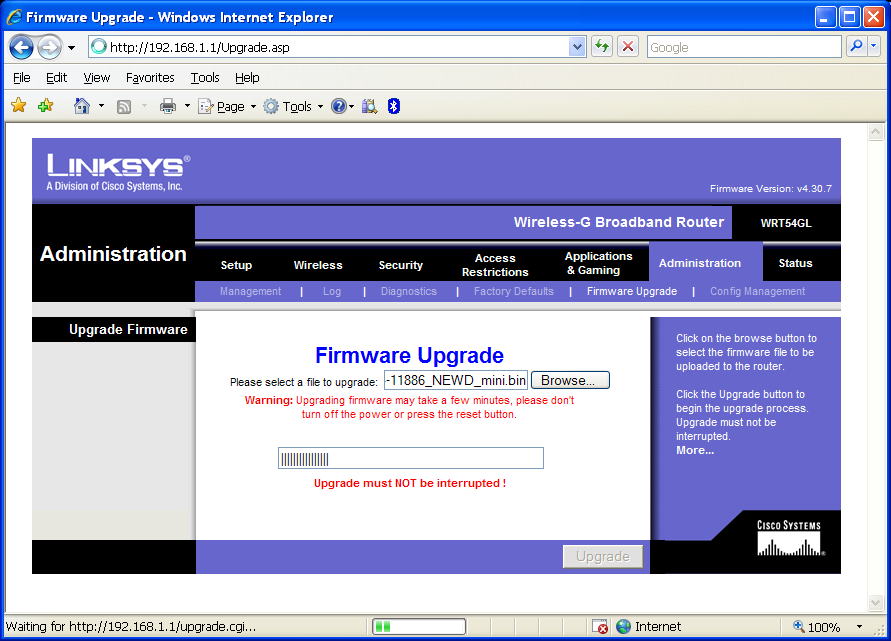Go forward with the Forward arrow
891x641 pixels.
(x=49, y=47)
